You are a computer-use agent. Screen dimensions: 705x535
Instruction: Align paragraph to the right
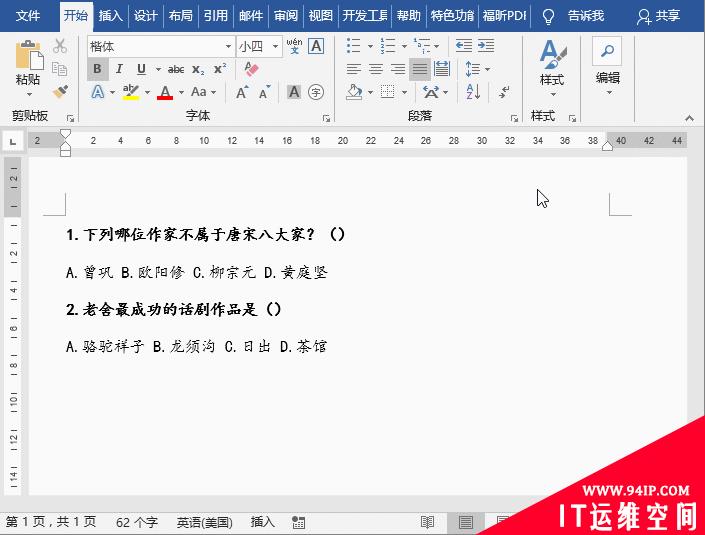(398, 69)
